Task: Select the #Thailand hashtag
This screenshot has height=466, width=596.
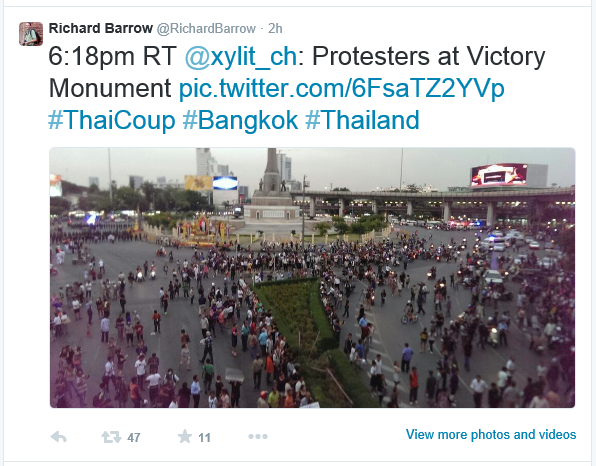Action: [362, 120]
